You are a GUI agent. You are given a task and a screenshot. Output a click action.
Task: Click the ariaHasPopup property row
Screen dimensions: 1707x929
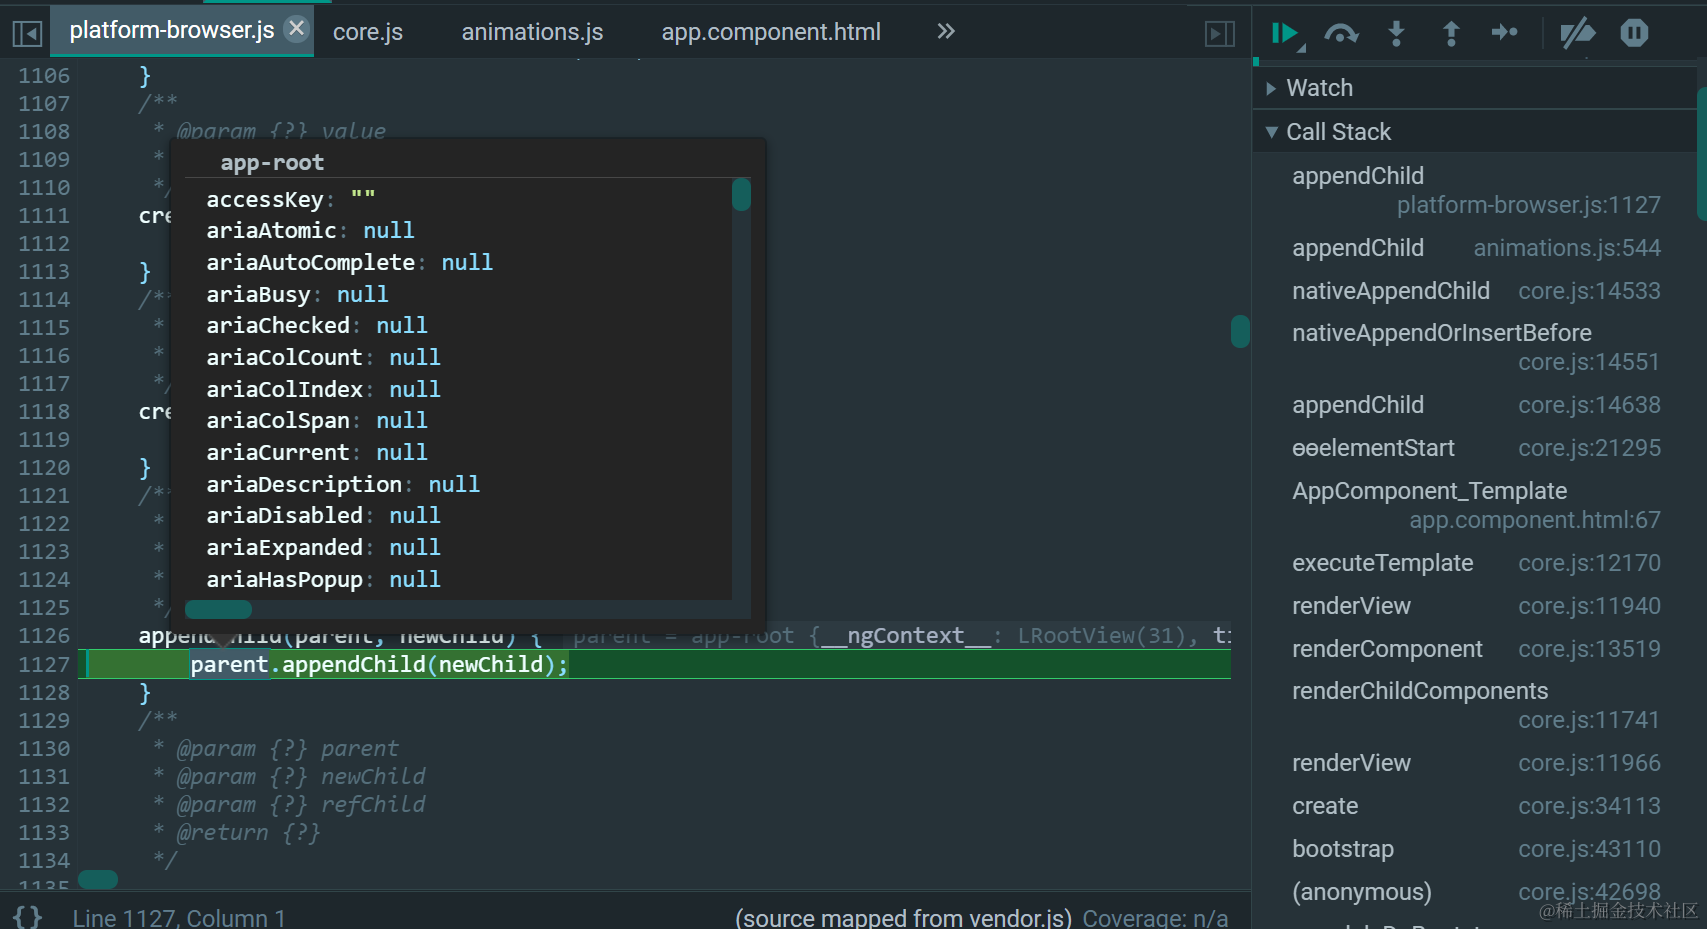click(x=323, y=579)
